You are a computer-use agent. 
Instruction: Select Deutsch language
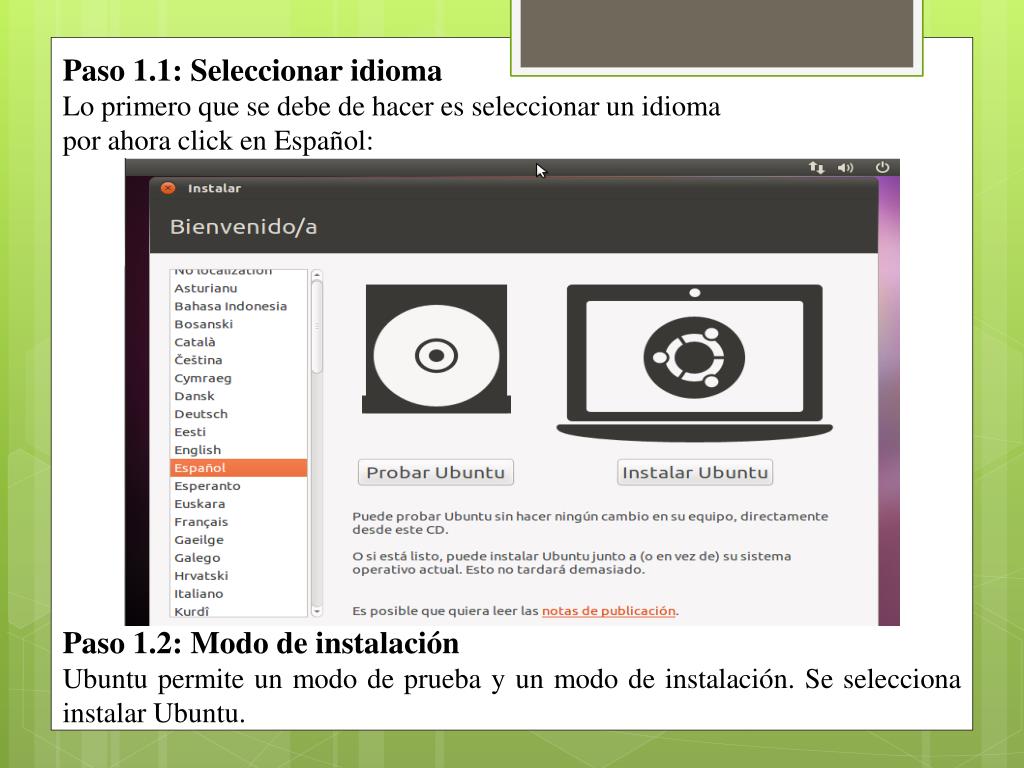coord(238,414)
